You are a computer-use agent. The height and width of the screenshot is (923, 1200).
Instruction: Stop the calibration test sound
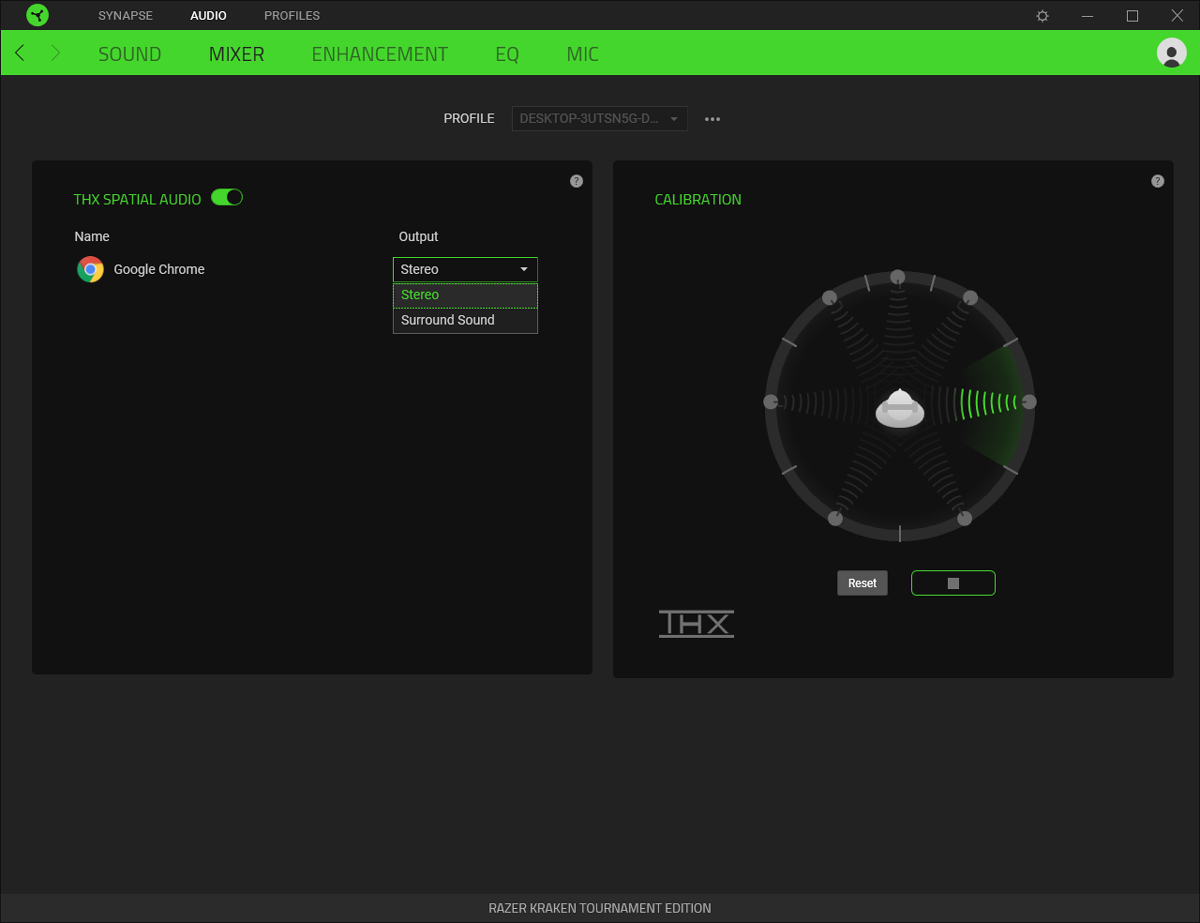(x=953, y=583)
